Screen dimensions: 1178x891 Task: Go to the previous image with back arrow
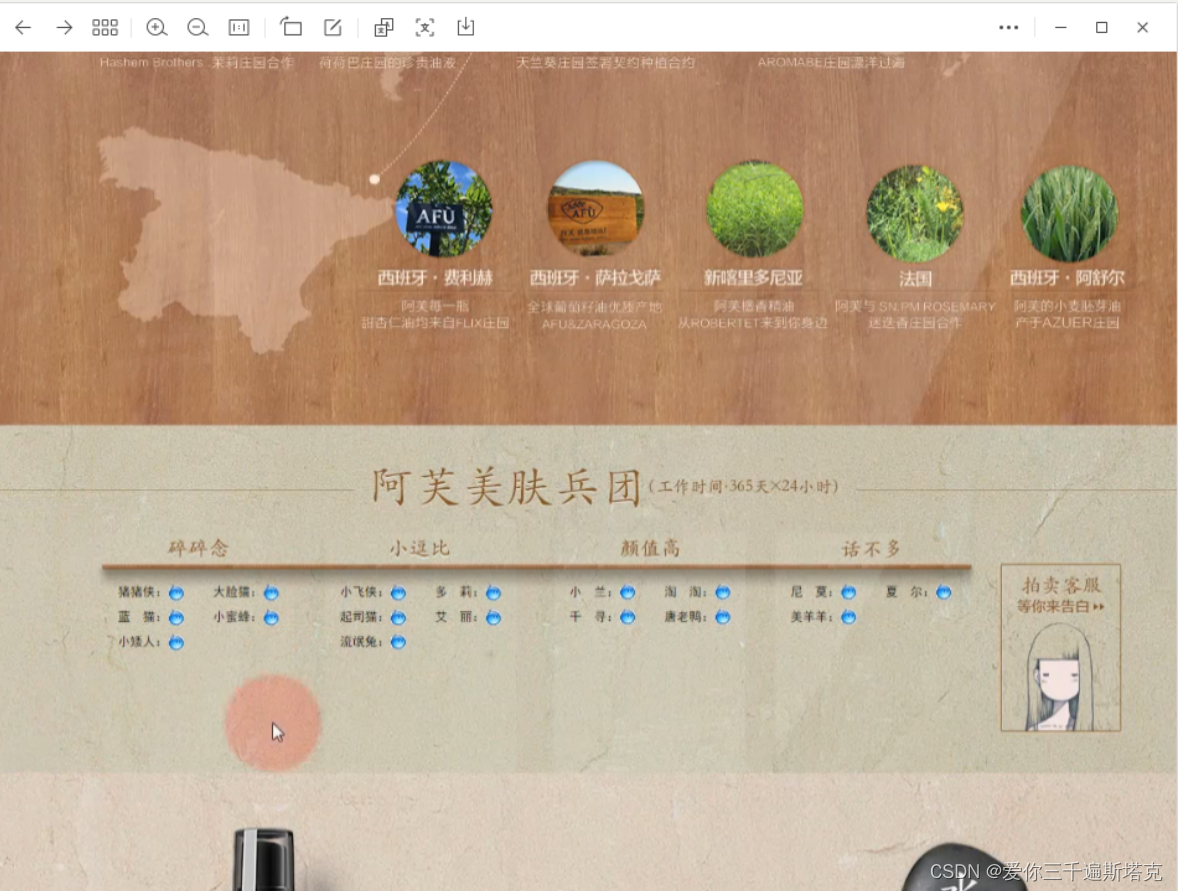(23, 28)
